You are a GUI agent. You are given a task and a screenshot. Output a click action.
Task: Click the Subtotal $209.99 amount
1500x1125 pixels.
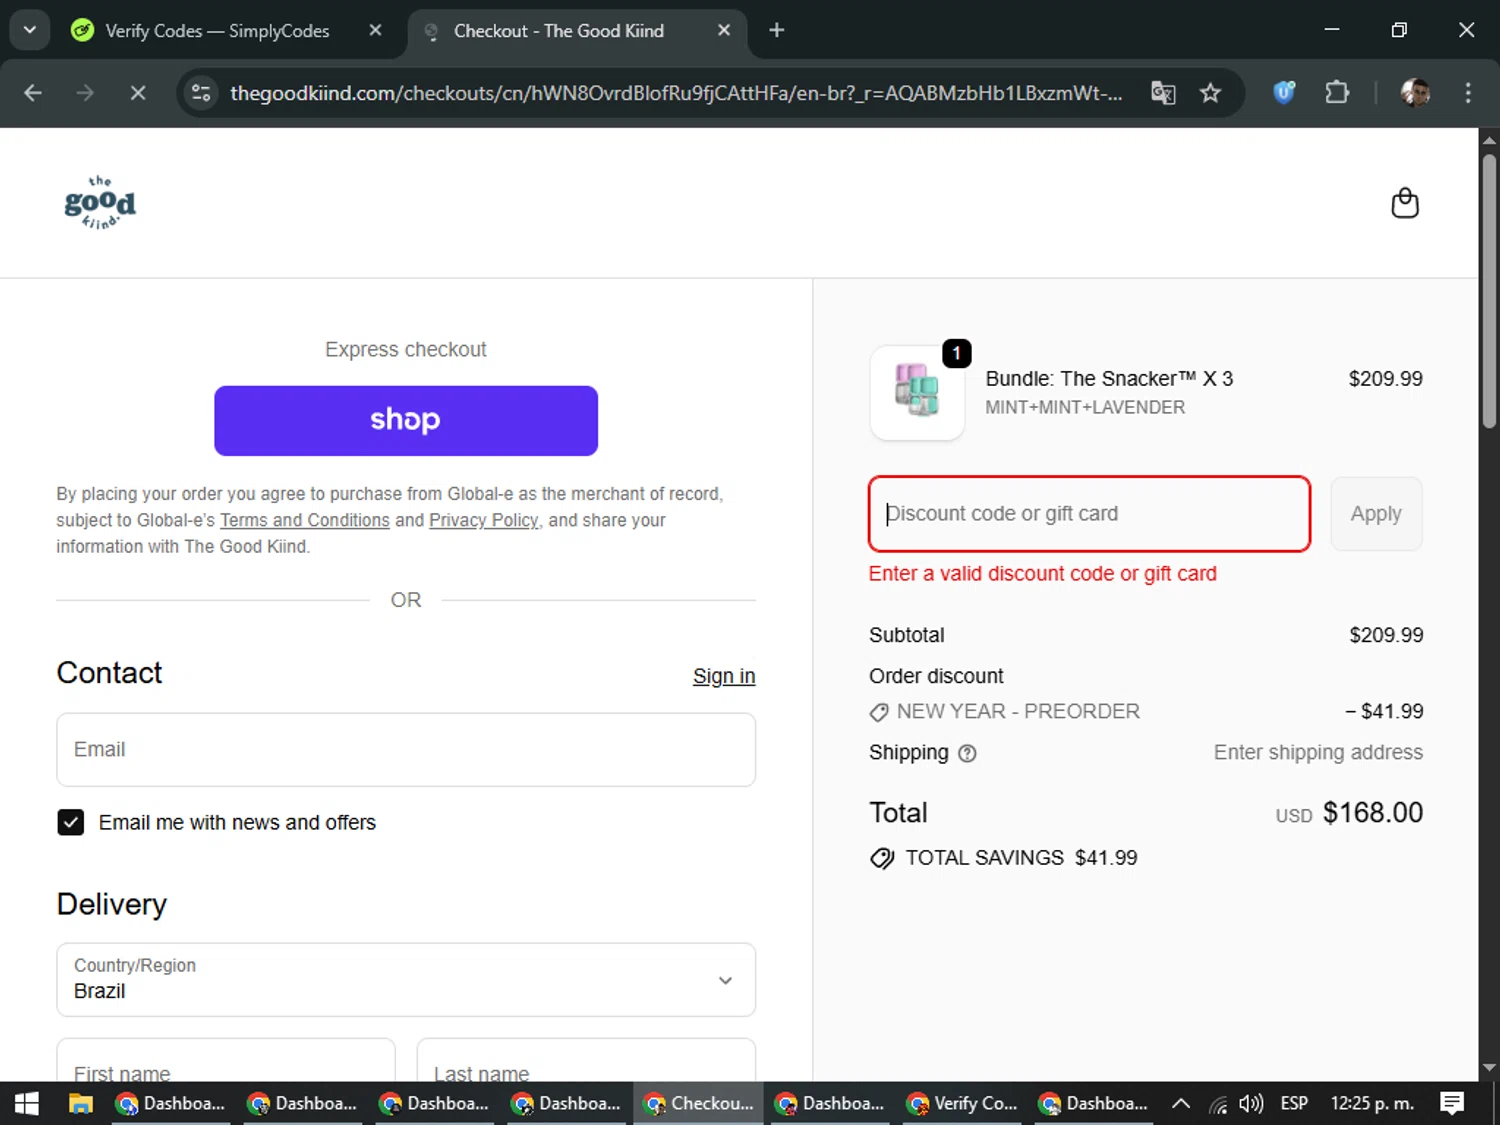click(x=1386, y=635)
